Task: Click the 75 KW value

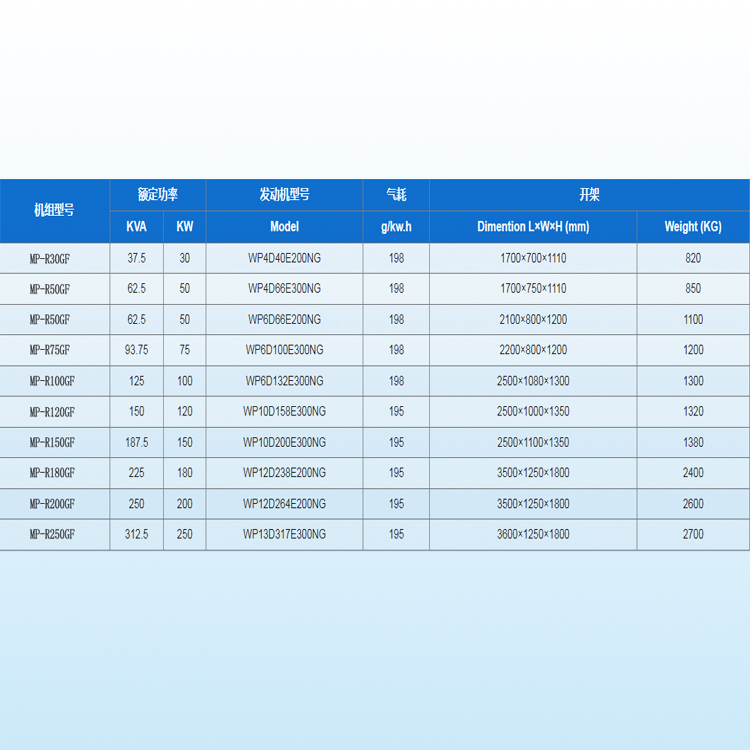Action: pos(185,350)
